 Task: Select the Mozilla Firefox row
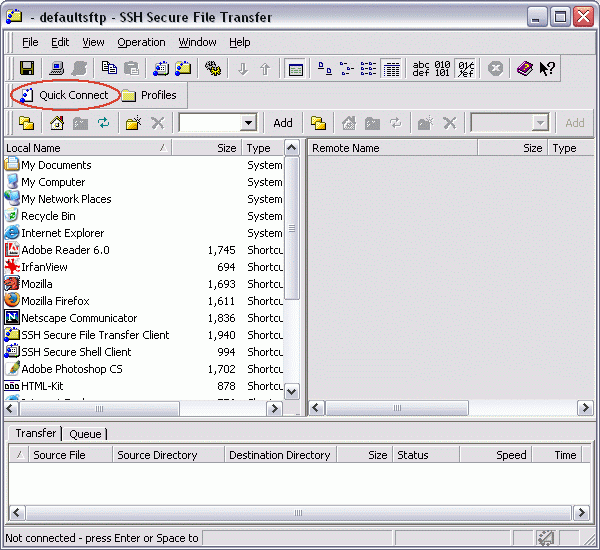pyautogui.click(x=143, y=301)
